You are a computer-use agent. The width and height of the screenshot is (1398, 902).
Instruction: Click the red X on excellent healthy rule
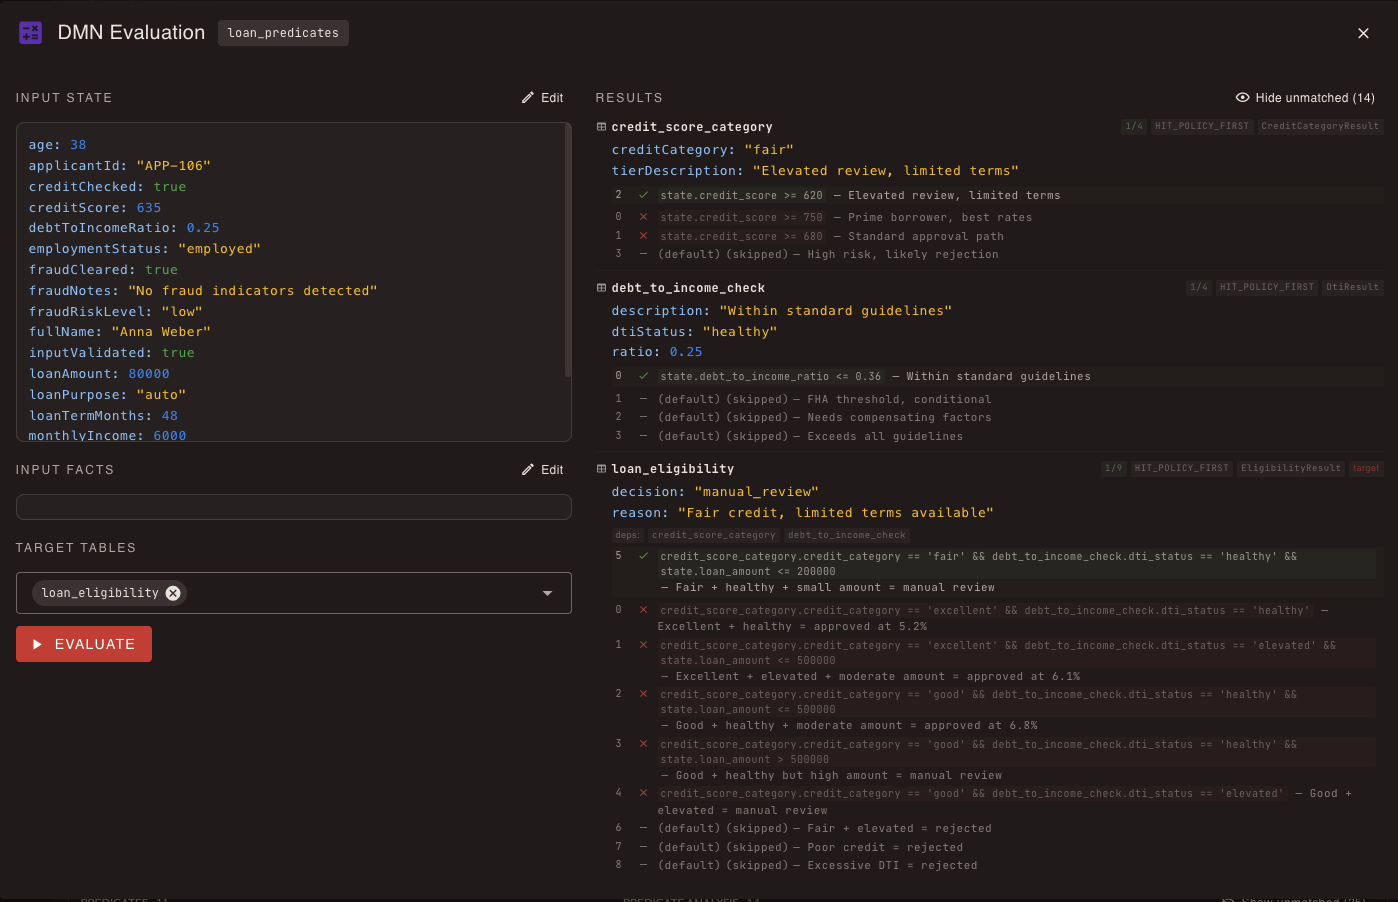click(643, 610)
